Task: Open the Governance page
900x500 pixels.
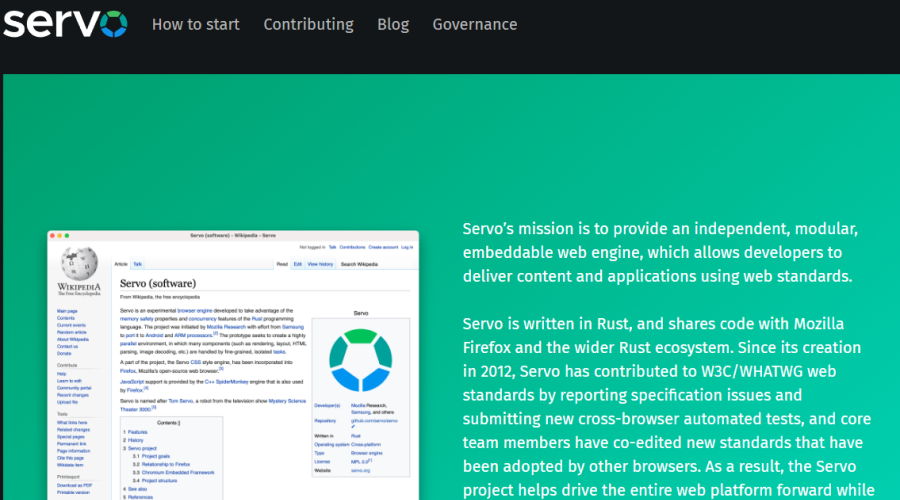Action: 475,25
